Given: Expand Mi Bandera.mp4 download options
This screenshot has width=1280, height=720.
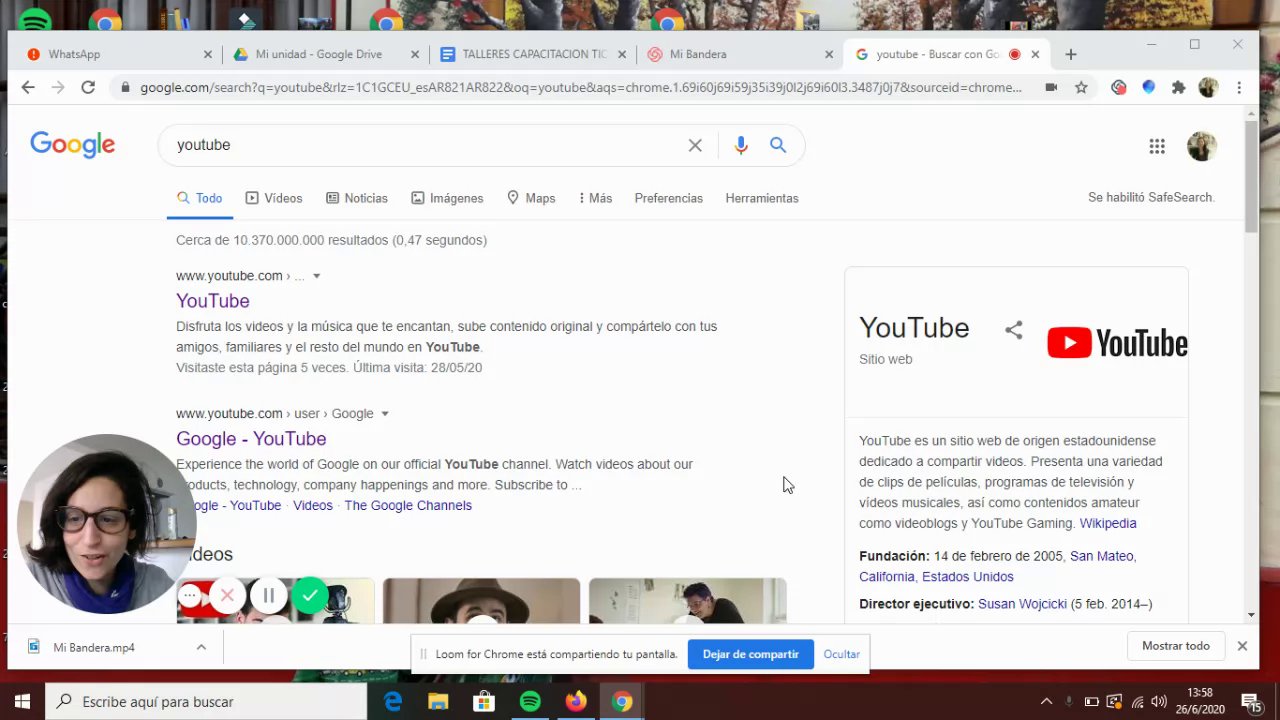Looking at the screenshot, I should point(201,647).
